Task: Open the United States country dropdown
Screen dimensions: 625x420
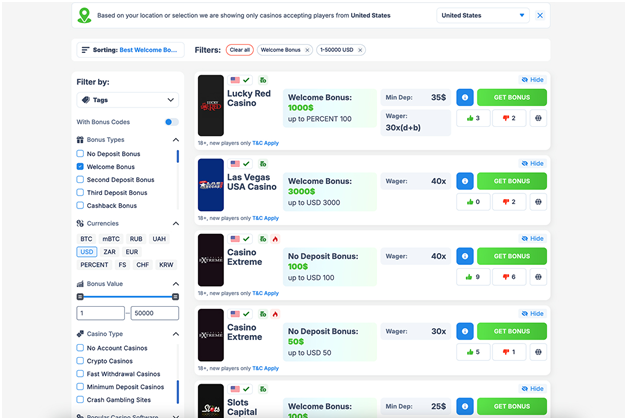Action: (x=483, y=16)
